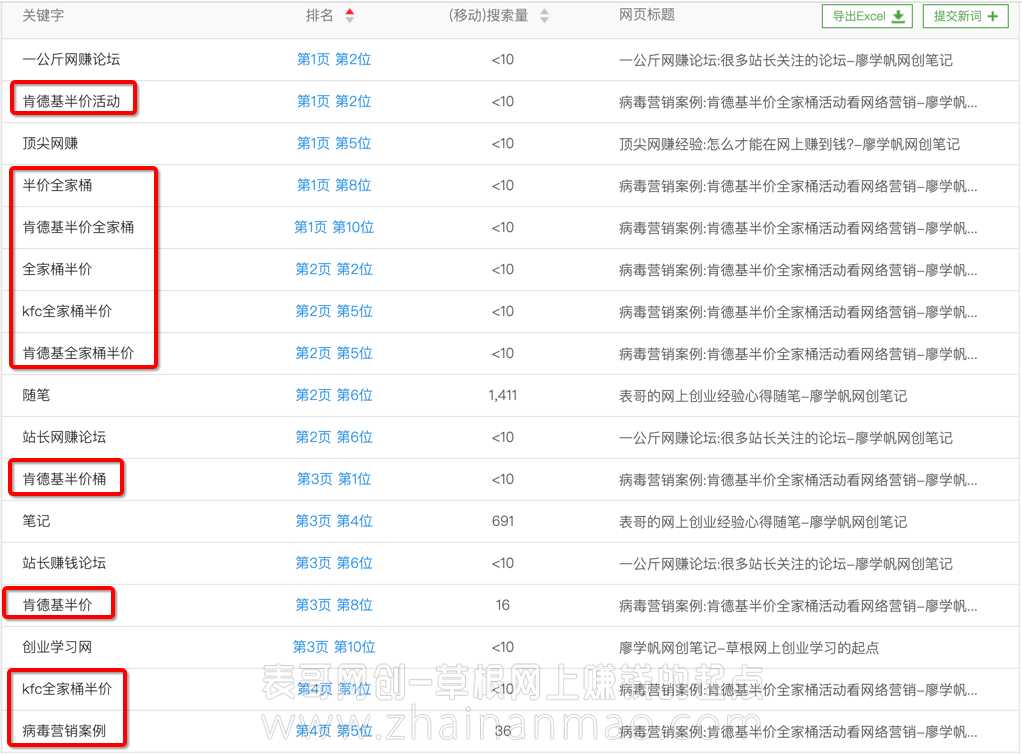Click search volume 691 for 笔记
This screenshot has width=1022, height=754.
pyautogui.click(x=503, y=521)
